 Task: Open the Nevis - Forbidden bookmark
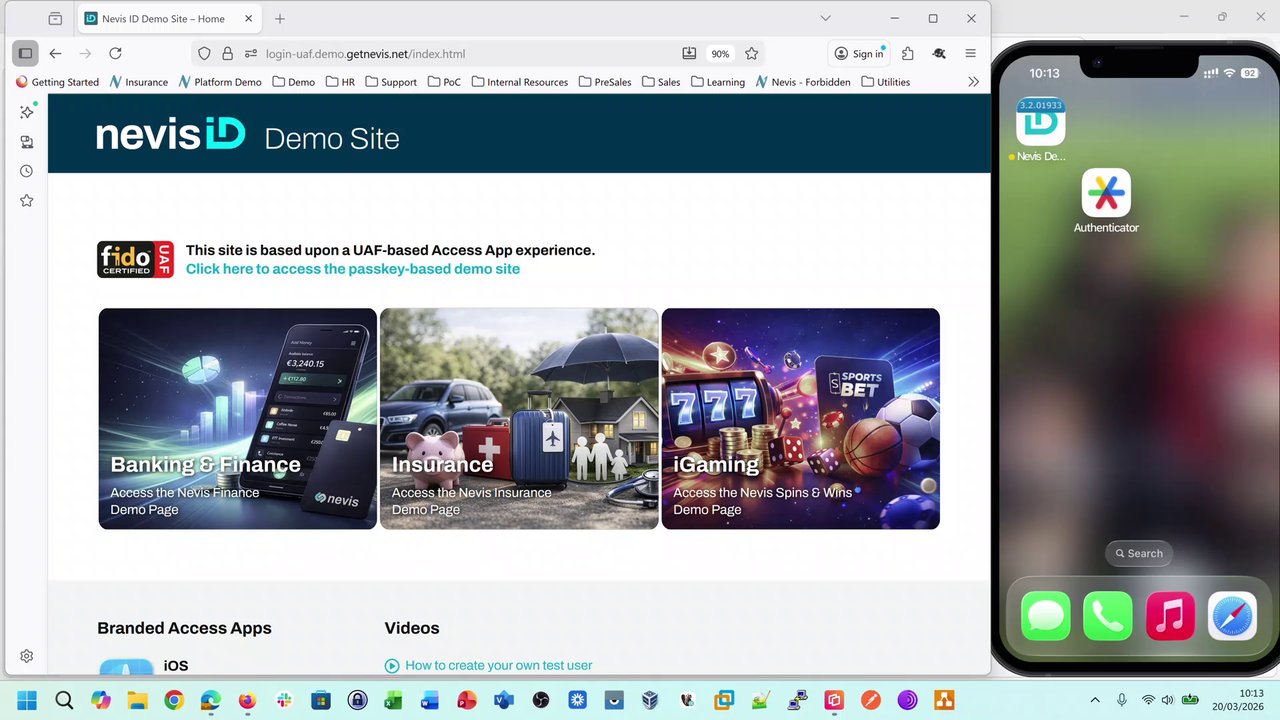click(803, 82)
